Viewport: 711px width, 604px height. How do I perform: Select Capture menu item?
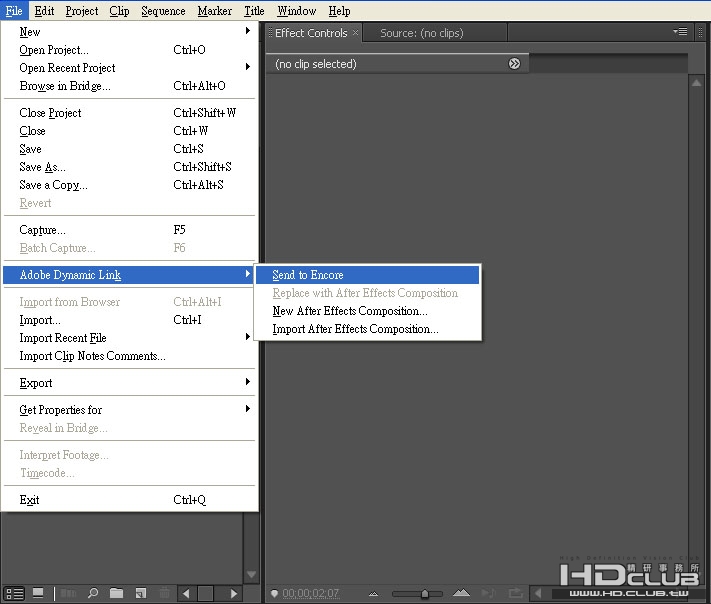[129, 230]
